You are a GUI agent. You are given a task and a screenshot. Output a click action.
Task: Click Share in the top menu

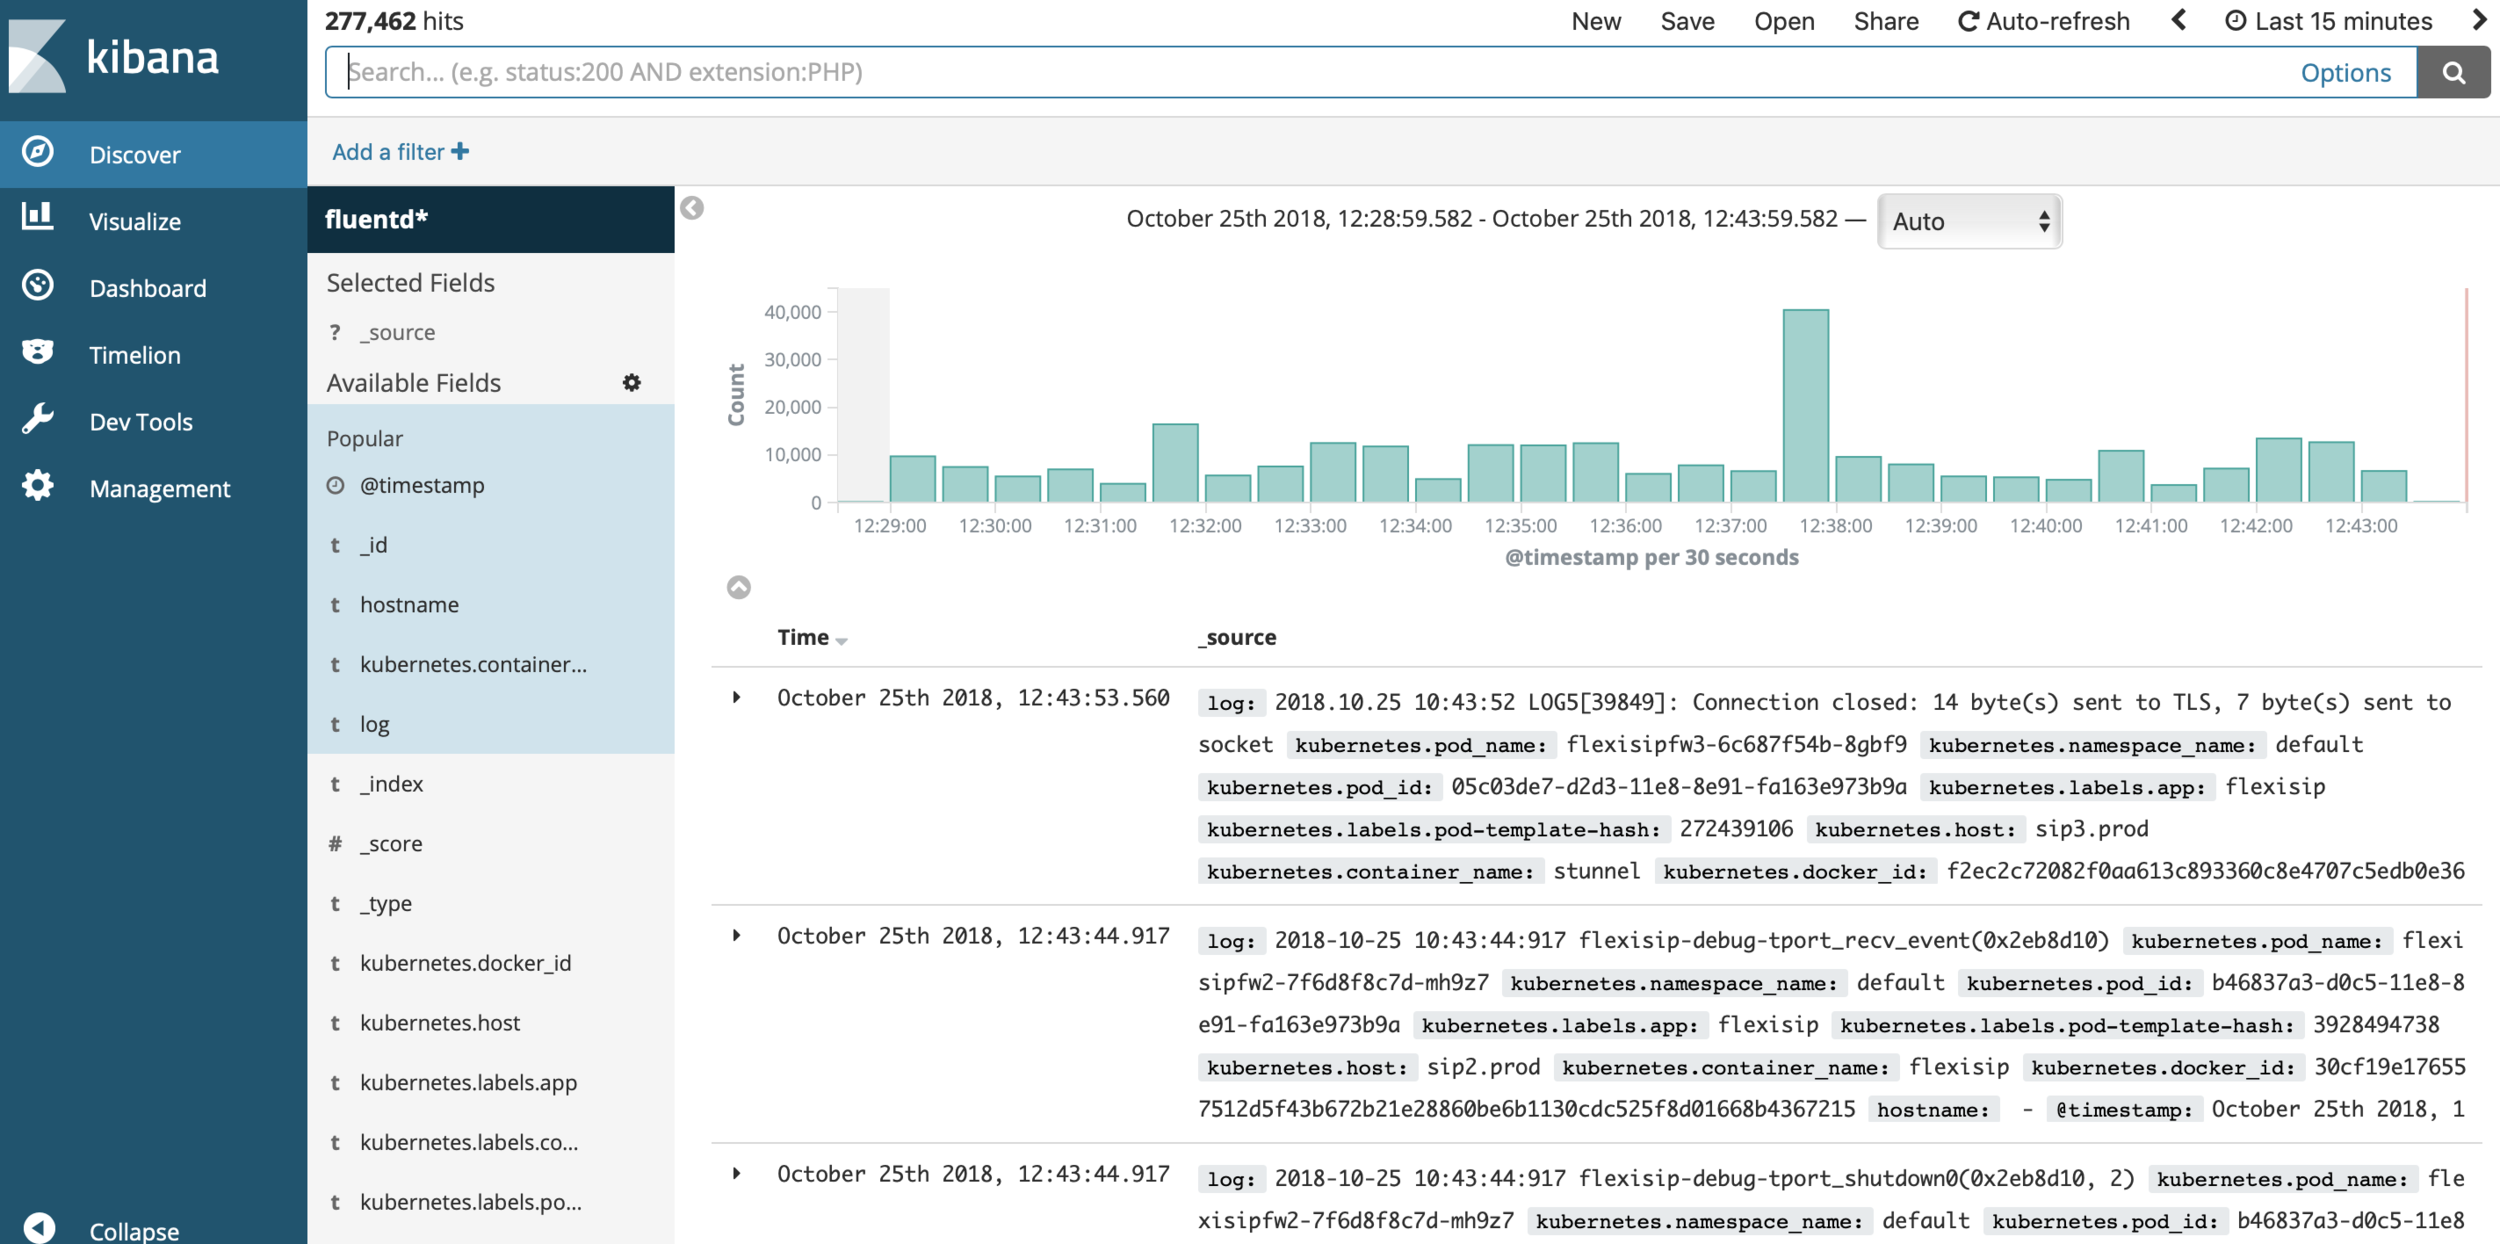click(1885, 21)
